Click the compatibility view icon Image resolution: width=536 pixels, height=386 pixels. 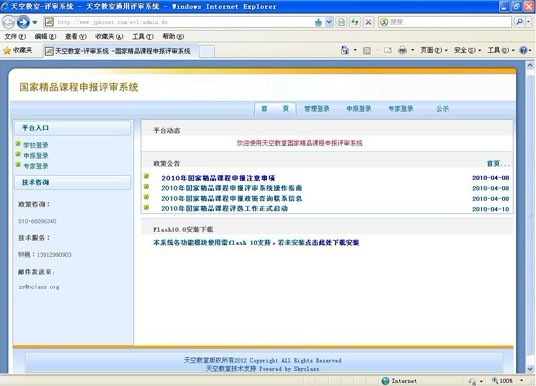tap(341, 22)
